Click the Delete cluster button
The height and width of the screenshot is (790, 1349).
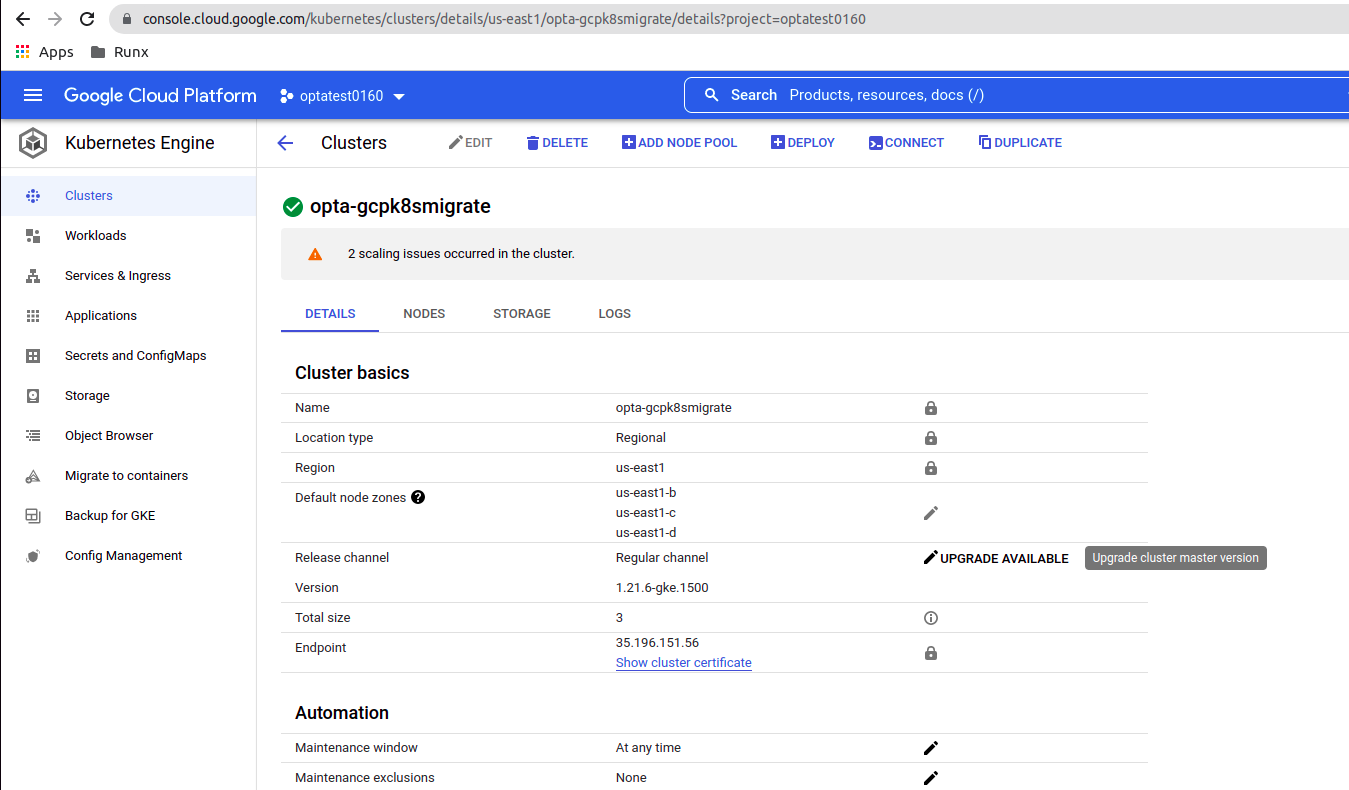pos(556,143)
